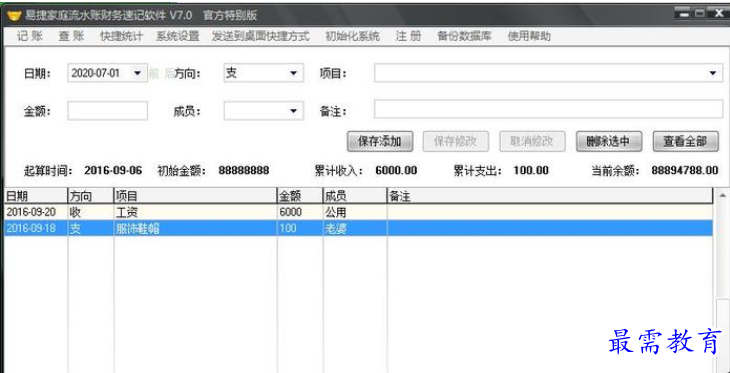Open the 系统设置 menu
Viewport: 730px width, 373px height.
(x=177, y=36)
